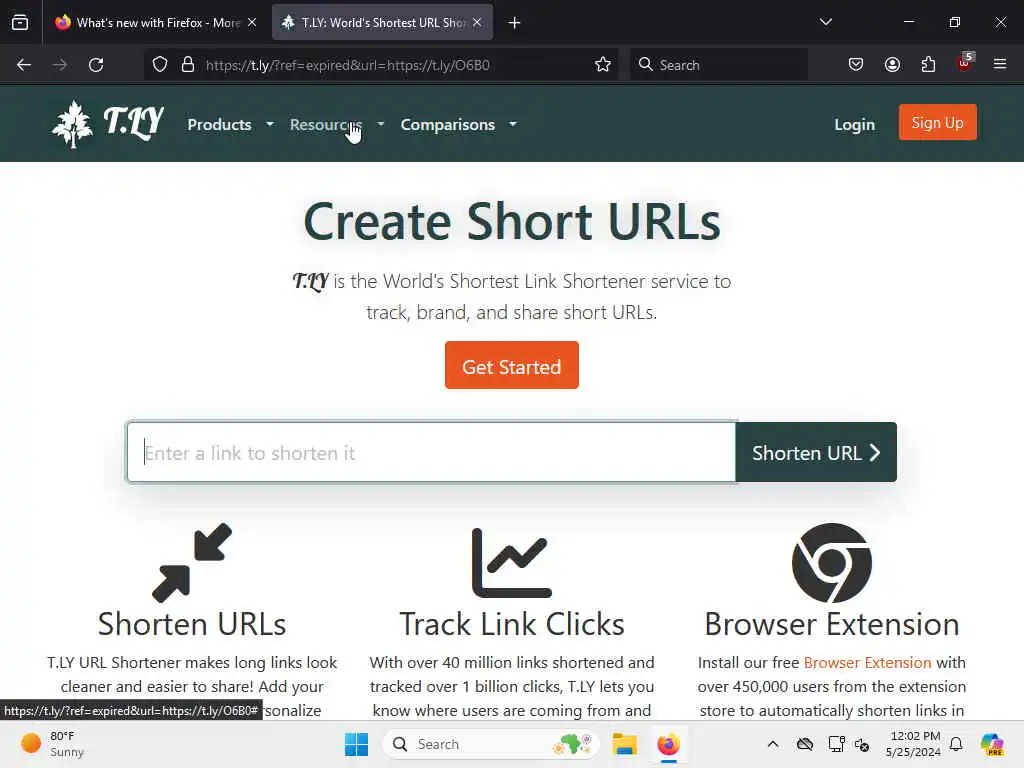
Task: Click the Shorten URLs arrows icon
Action: pyautogui.click(x=192, y=562)
